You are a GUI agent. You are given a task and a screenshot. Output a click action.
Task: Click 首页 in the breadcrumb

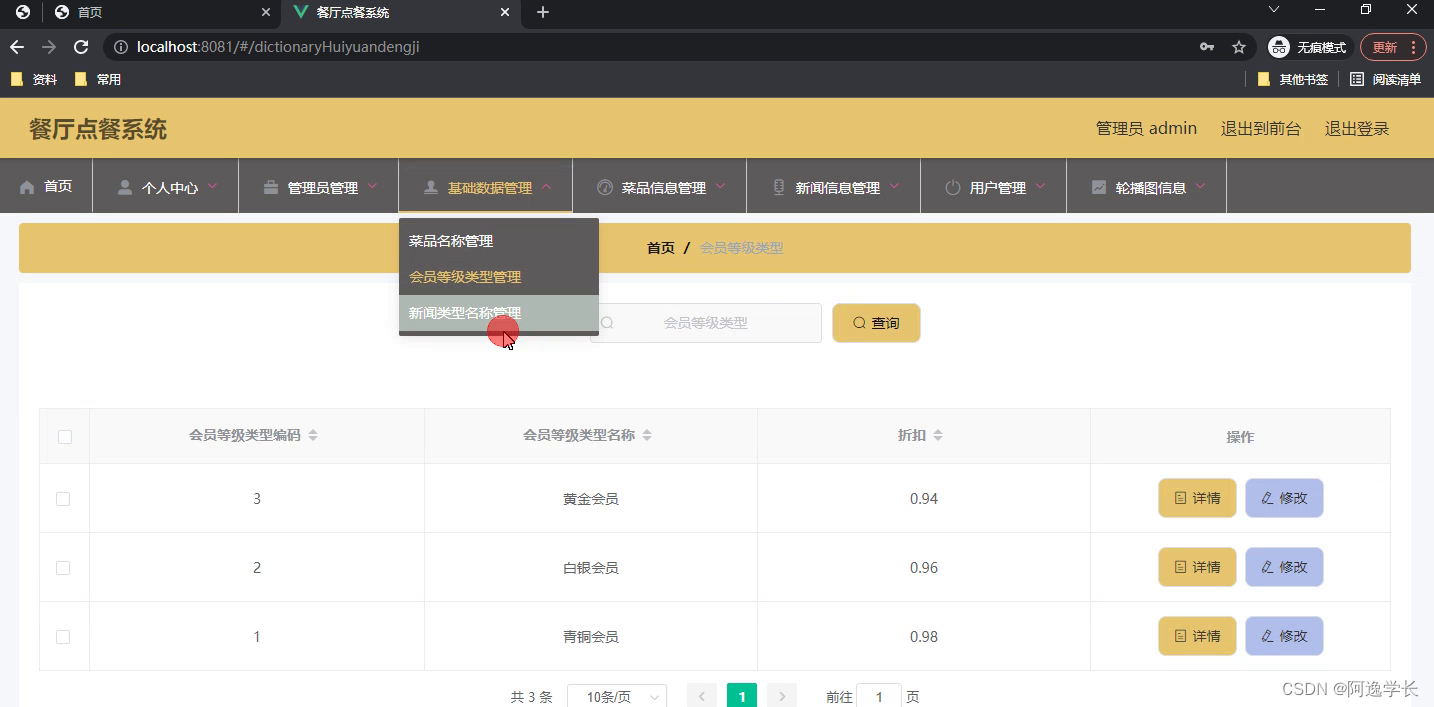click(x=661, y=248)
